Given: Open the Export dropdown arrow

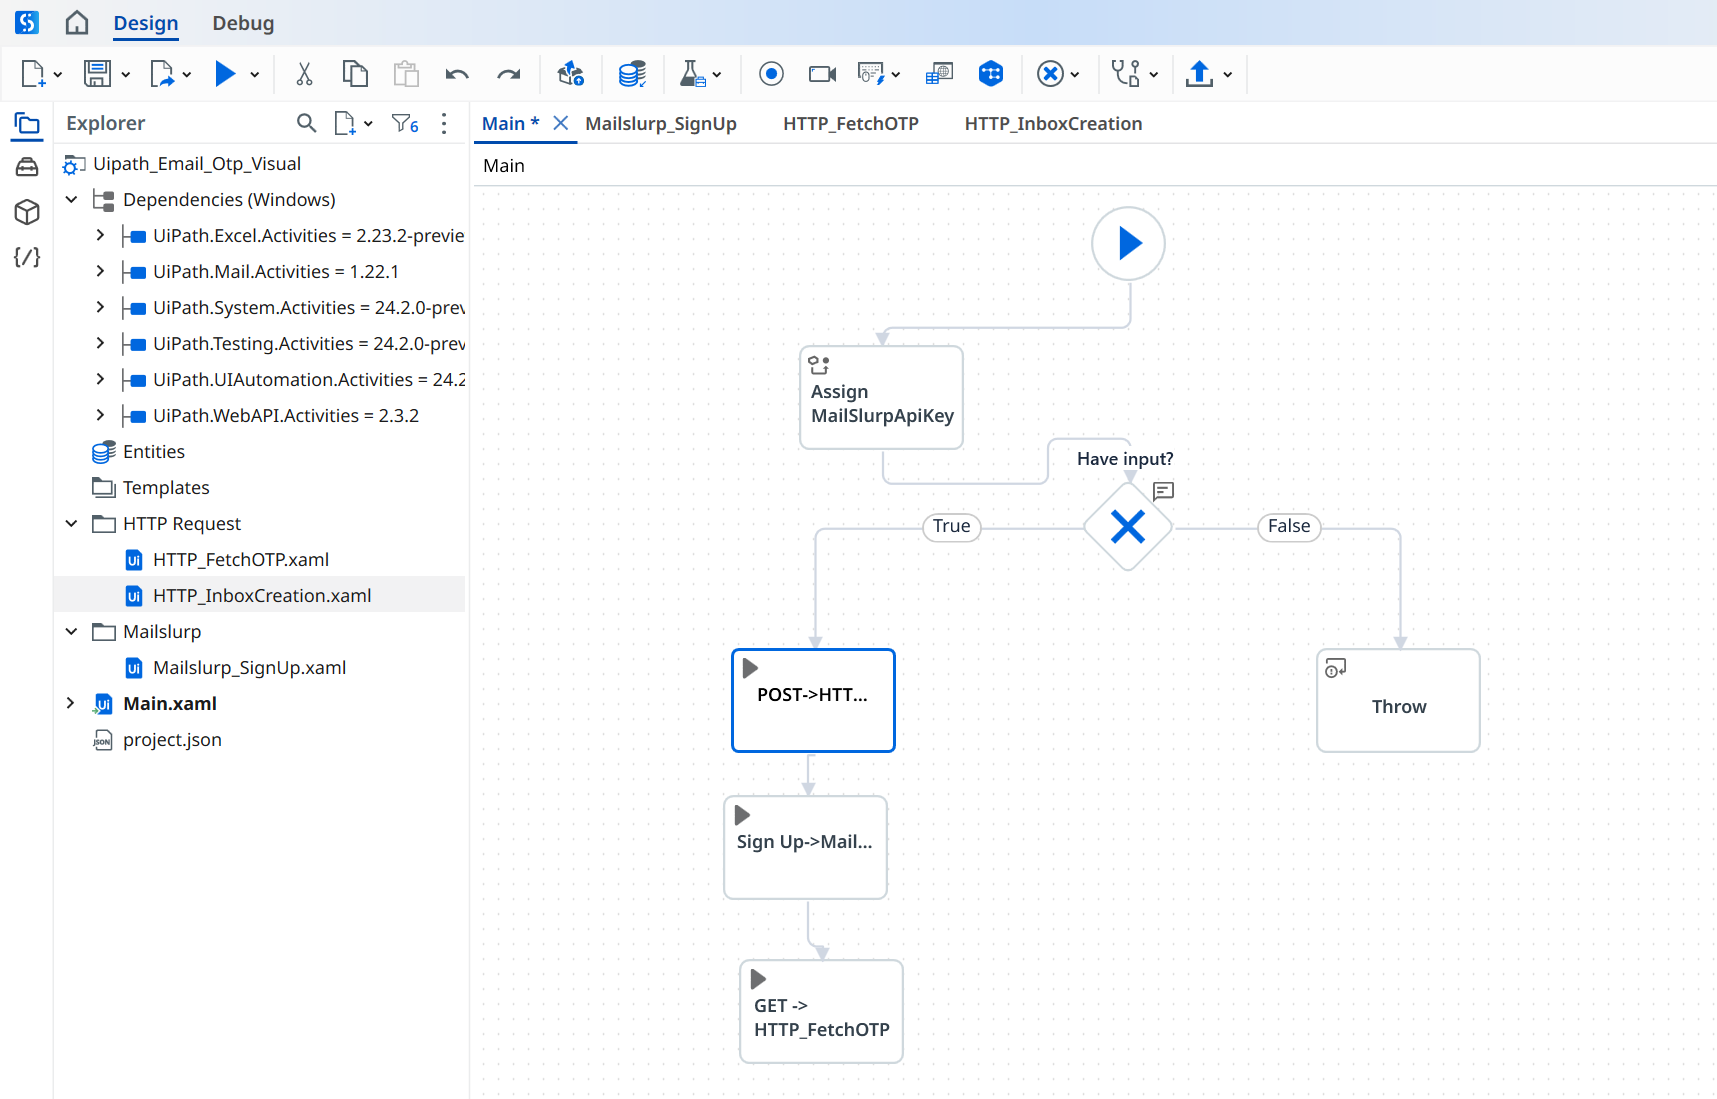Looking at the screenshot, I should 186,73.
